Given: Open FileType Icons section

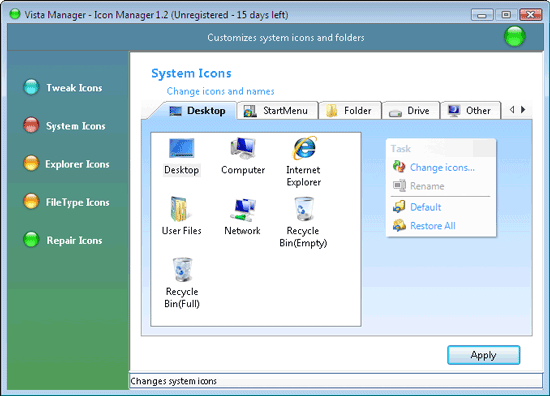Looking at the screenshot, I should (x=67, y=202).
